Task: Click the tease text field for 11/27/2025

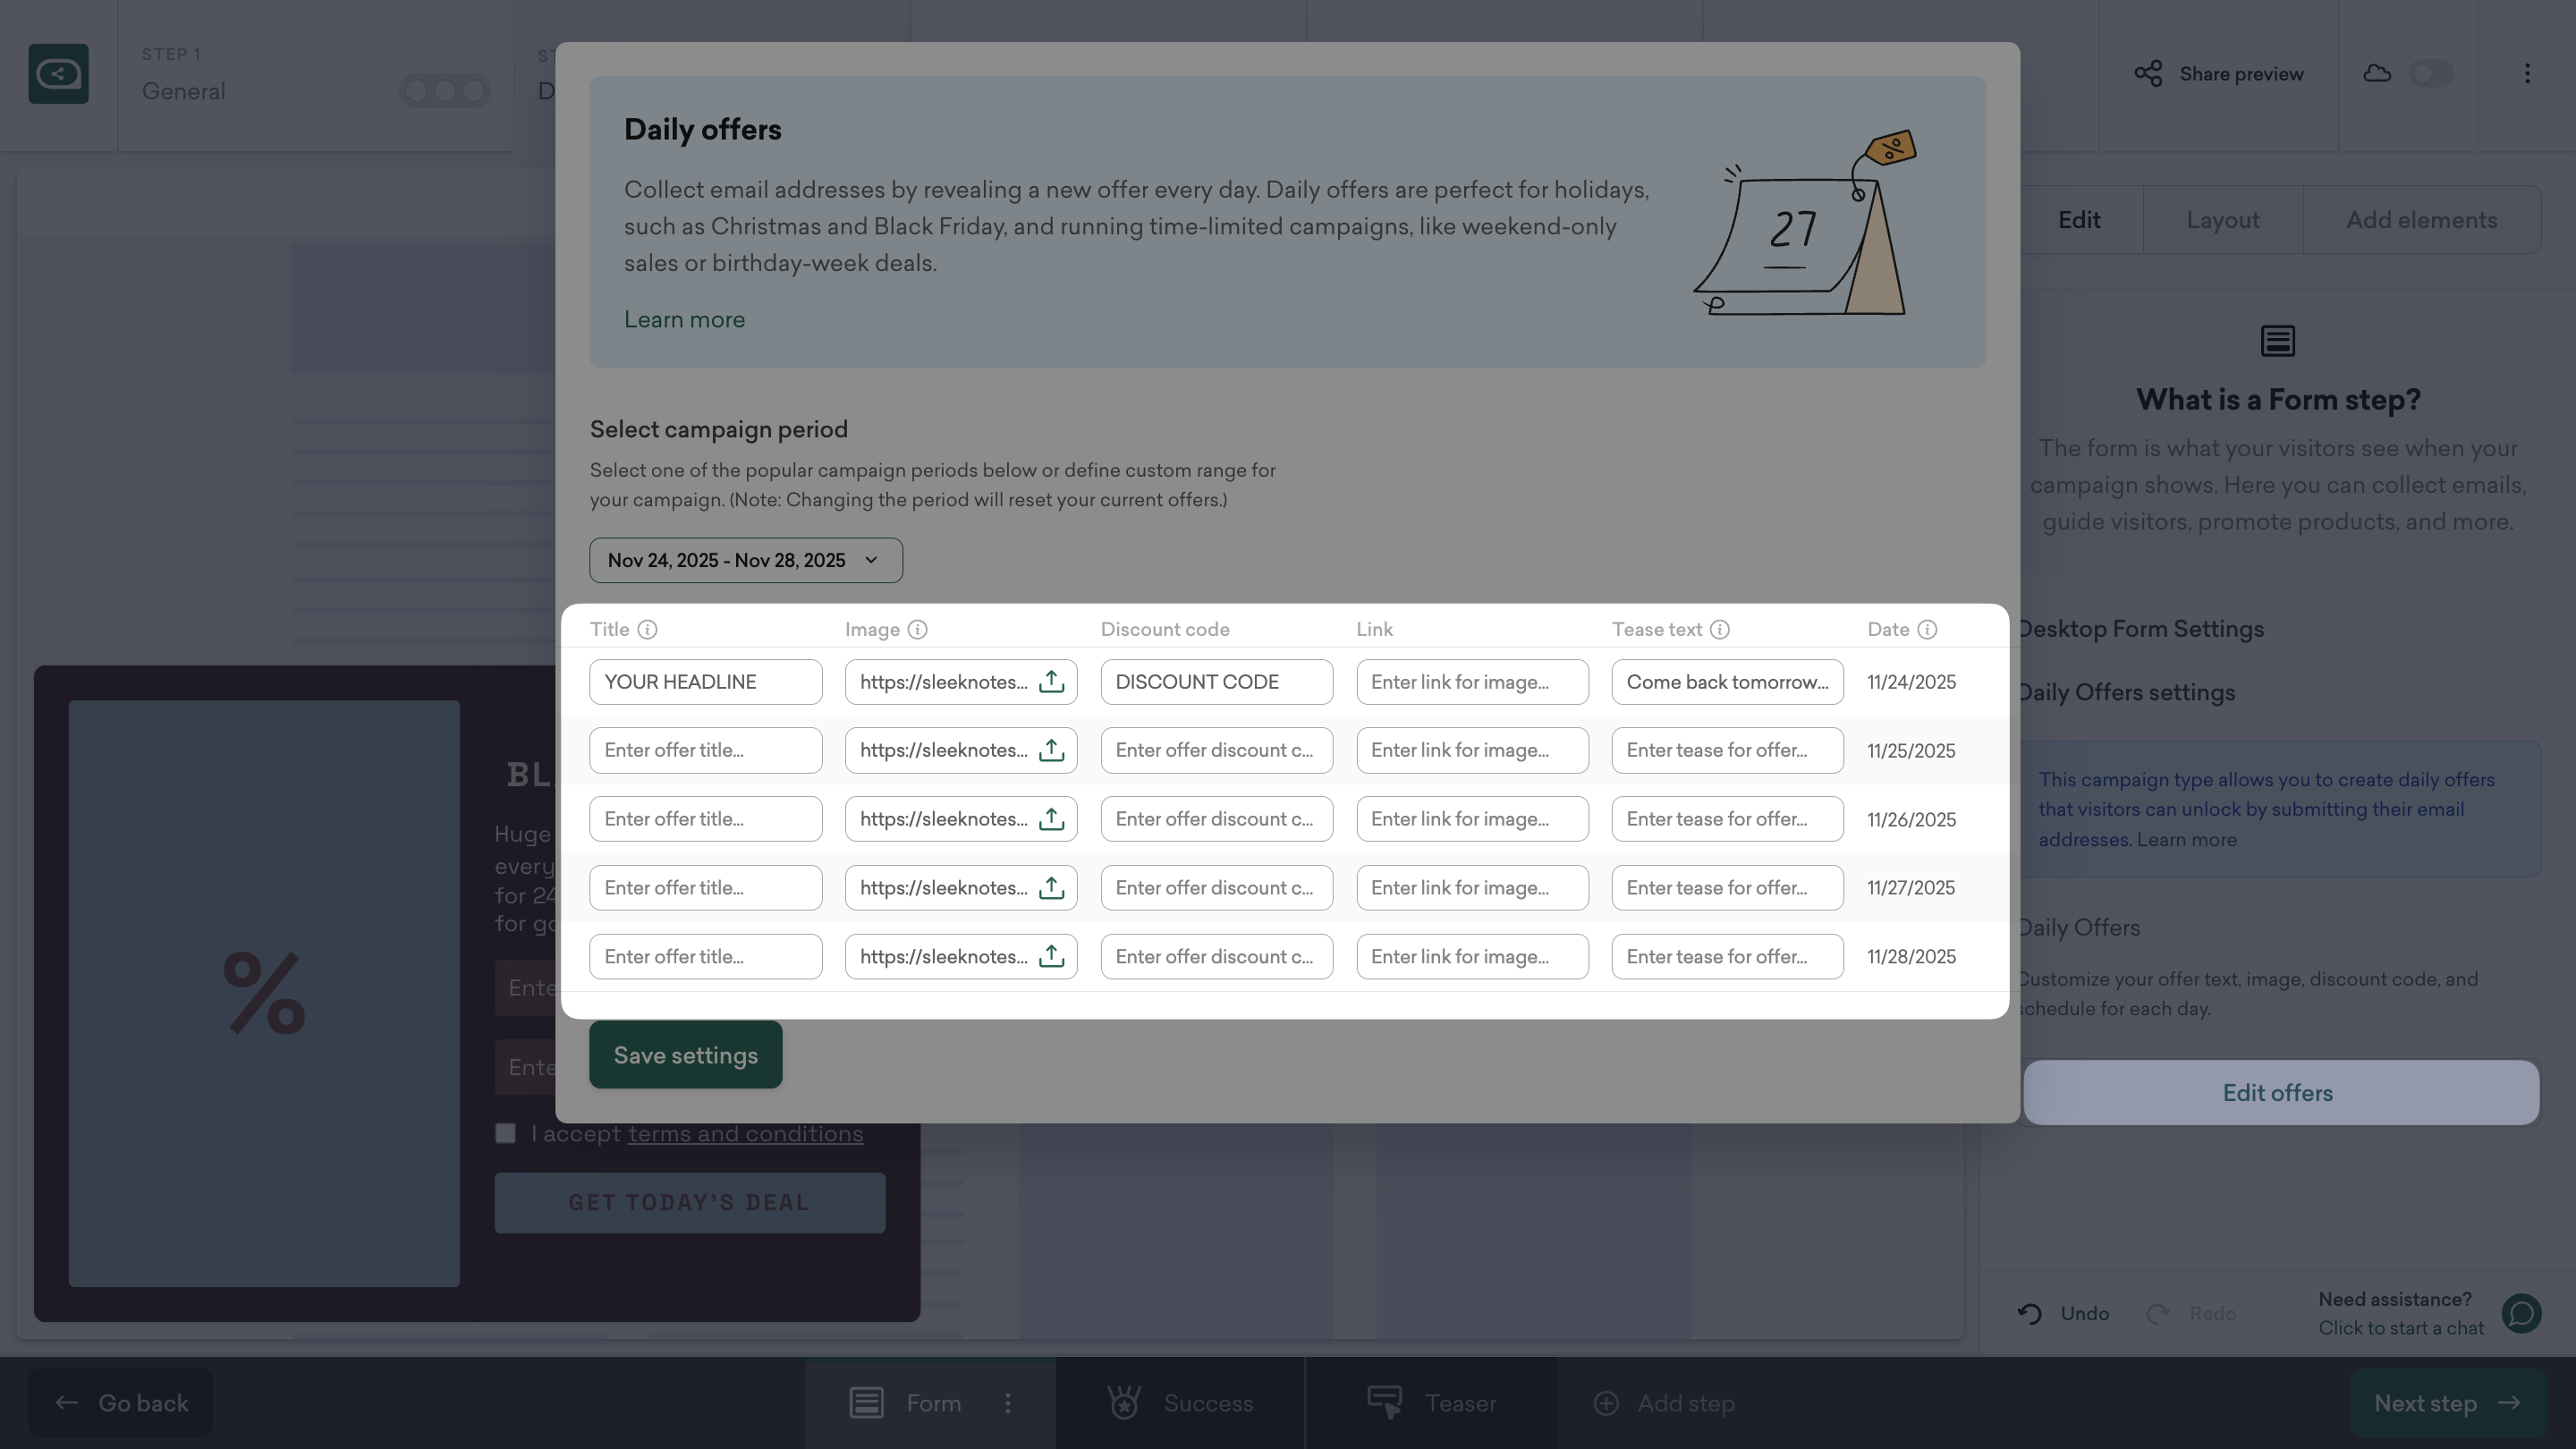Action: (1727, 888)
